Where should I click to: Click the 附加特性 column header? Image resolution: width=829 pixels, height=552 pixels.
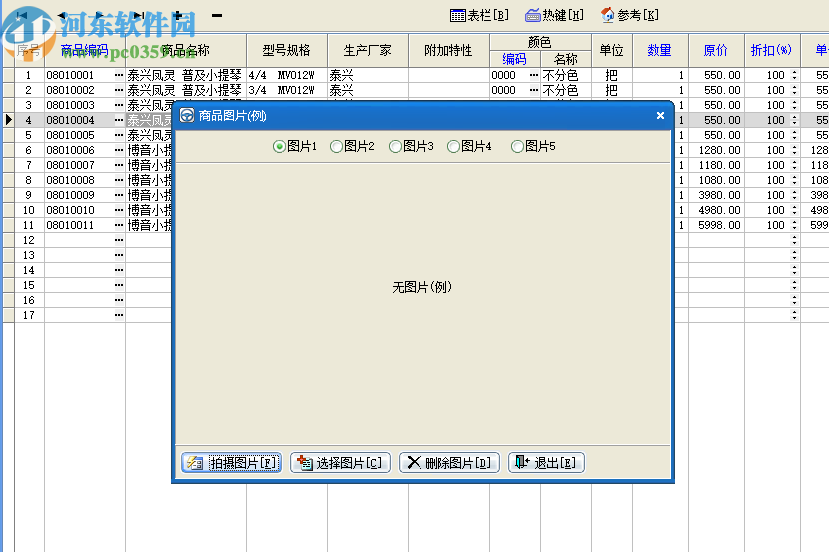[x=448, y=50]
